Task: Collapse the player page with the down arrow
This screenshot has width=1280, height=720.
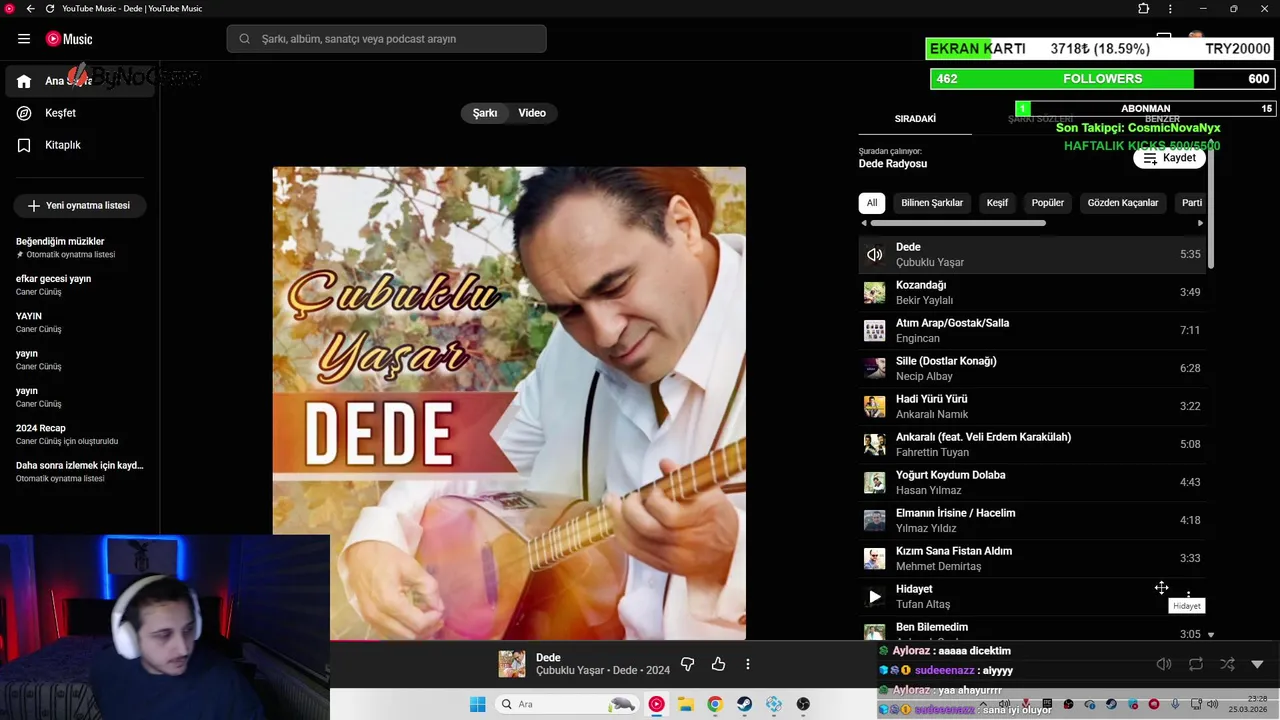Action: tap(1257, 664)
